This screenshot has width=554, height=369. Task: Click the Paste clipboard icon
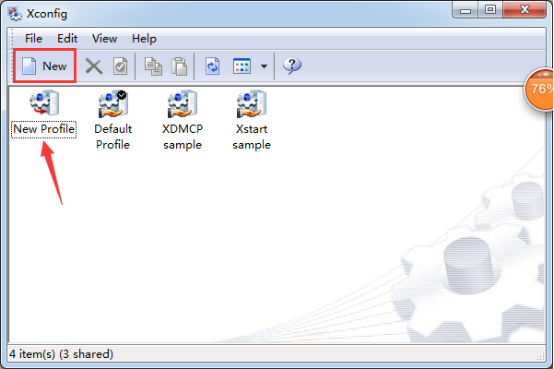(x=179, y=66)
